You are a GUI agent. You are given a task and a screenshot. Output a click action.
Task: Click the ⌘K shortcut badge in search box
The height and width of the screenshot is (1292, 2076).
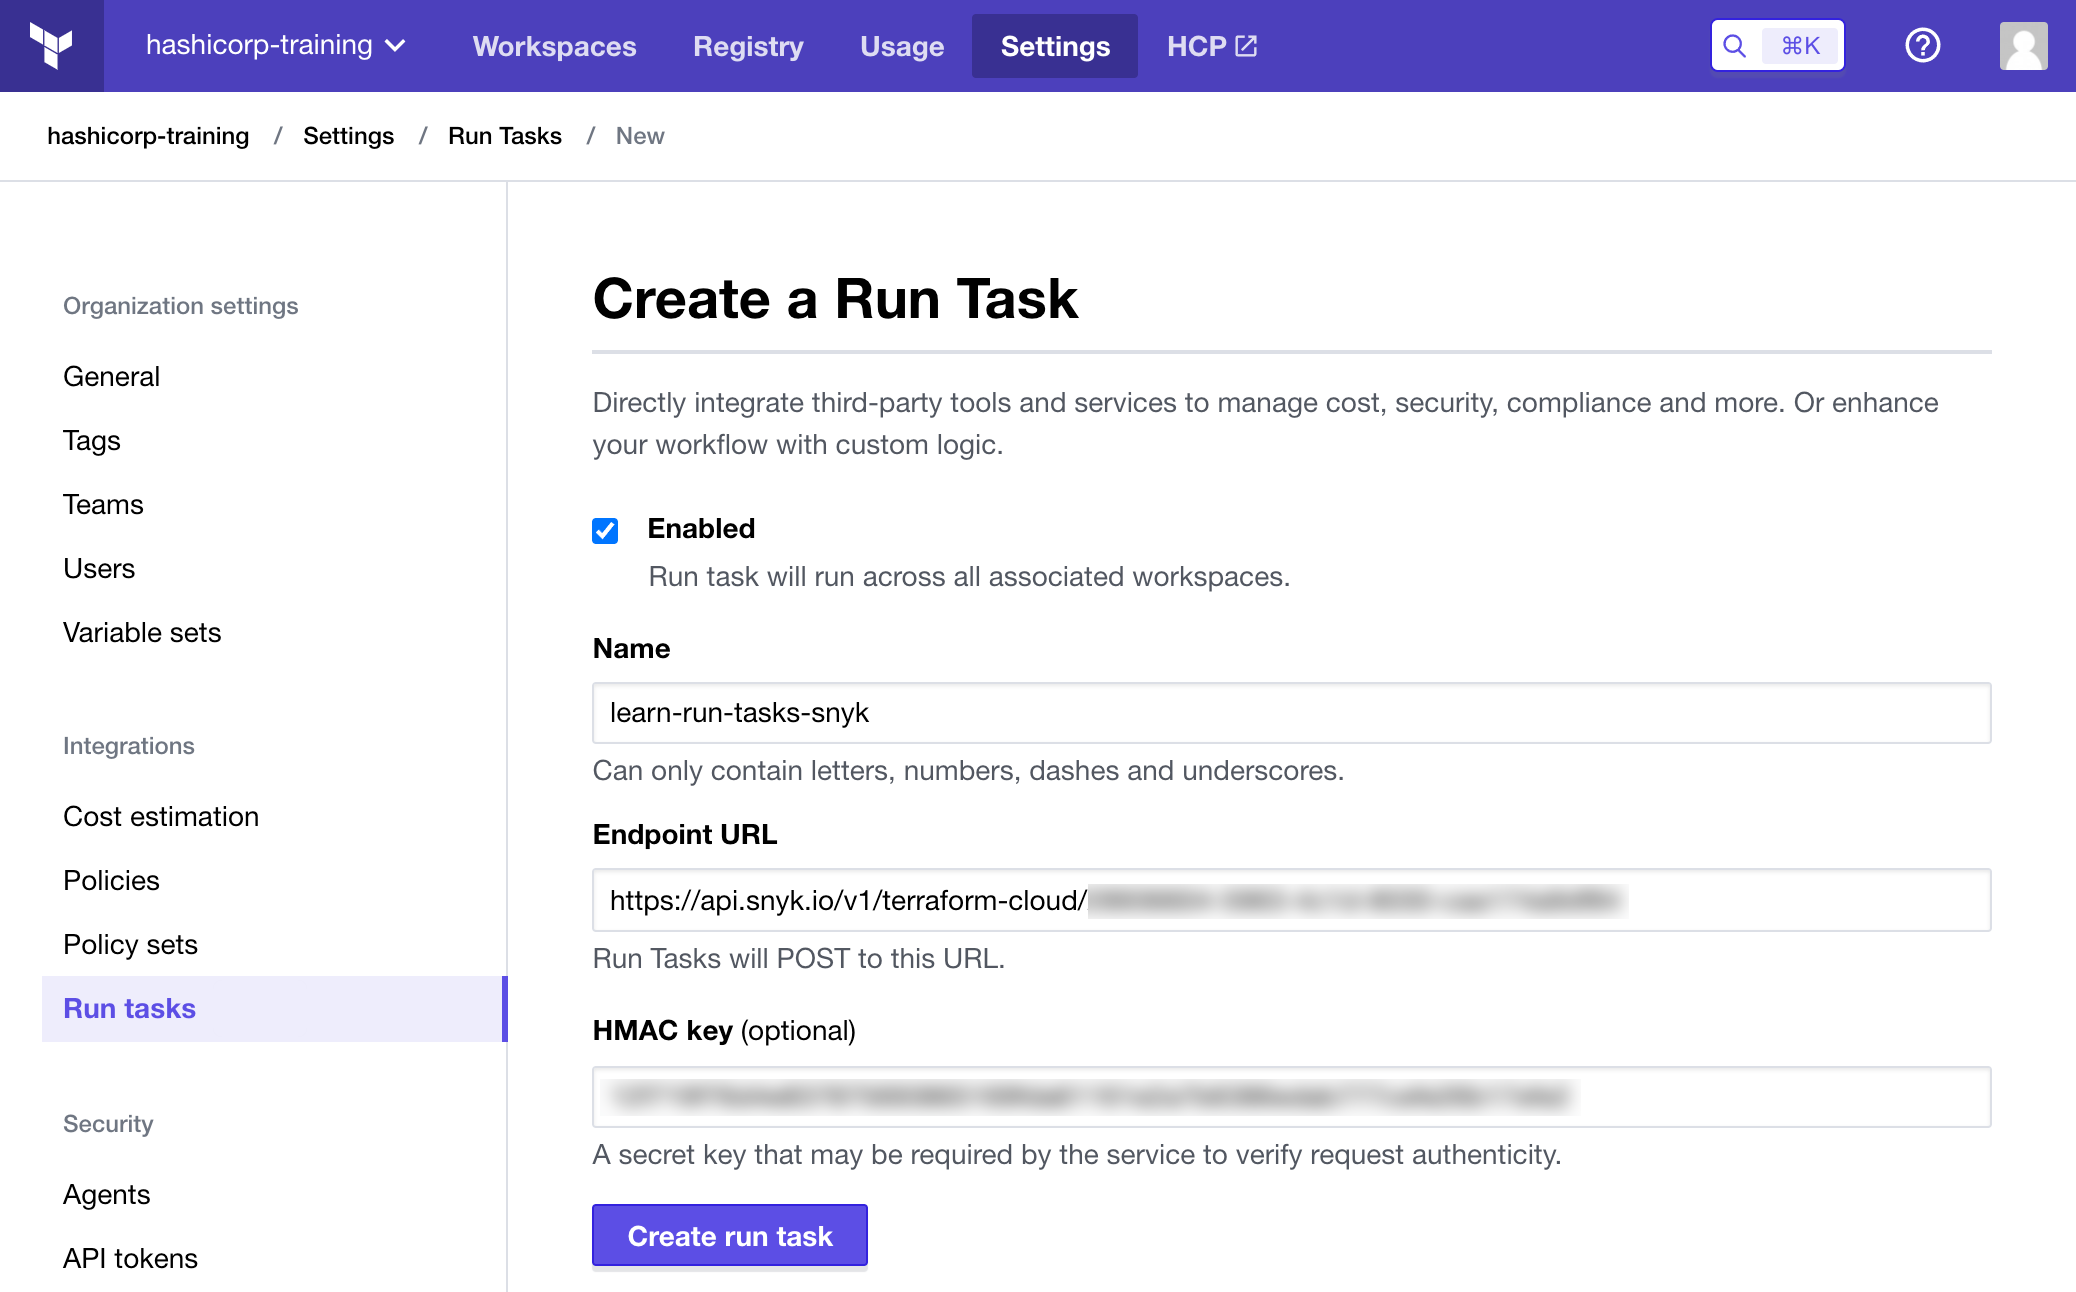(1801, 46)
